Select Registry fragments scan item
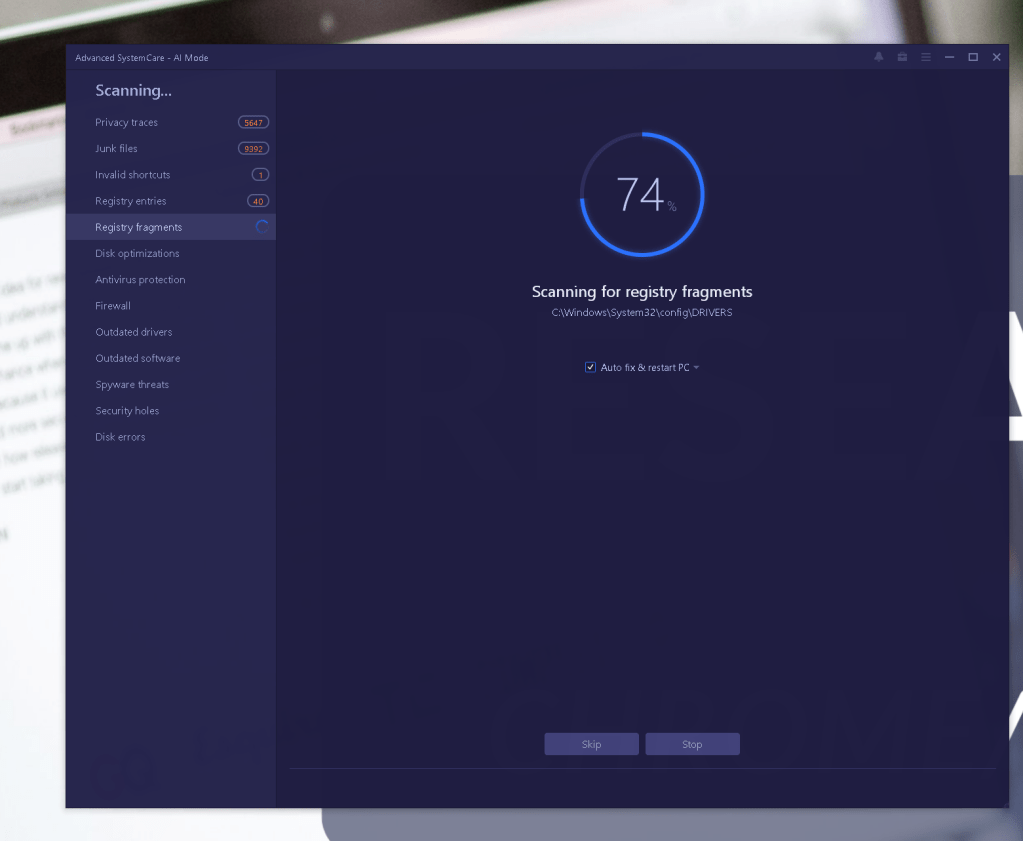 (171, 227)
